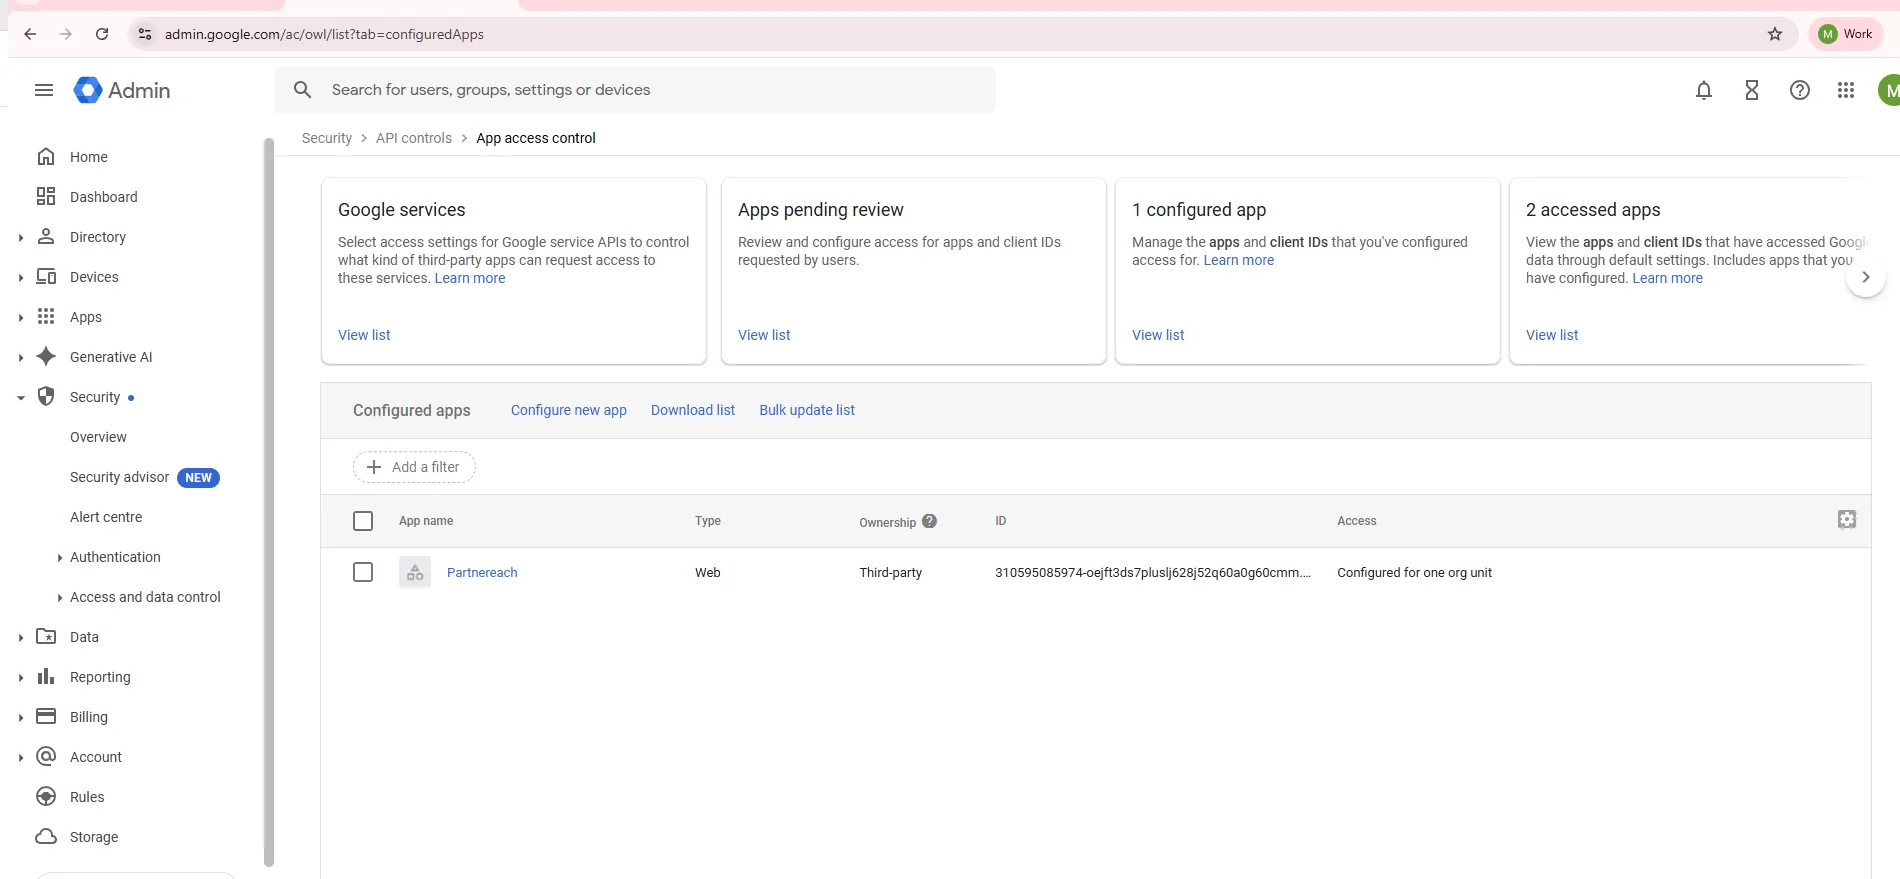Open the notifications bell
The width and height of the screenshot is (1900, 879).
[1704, 90]
